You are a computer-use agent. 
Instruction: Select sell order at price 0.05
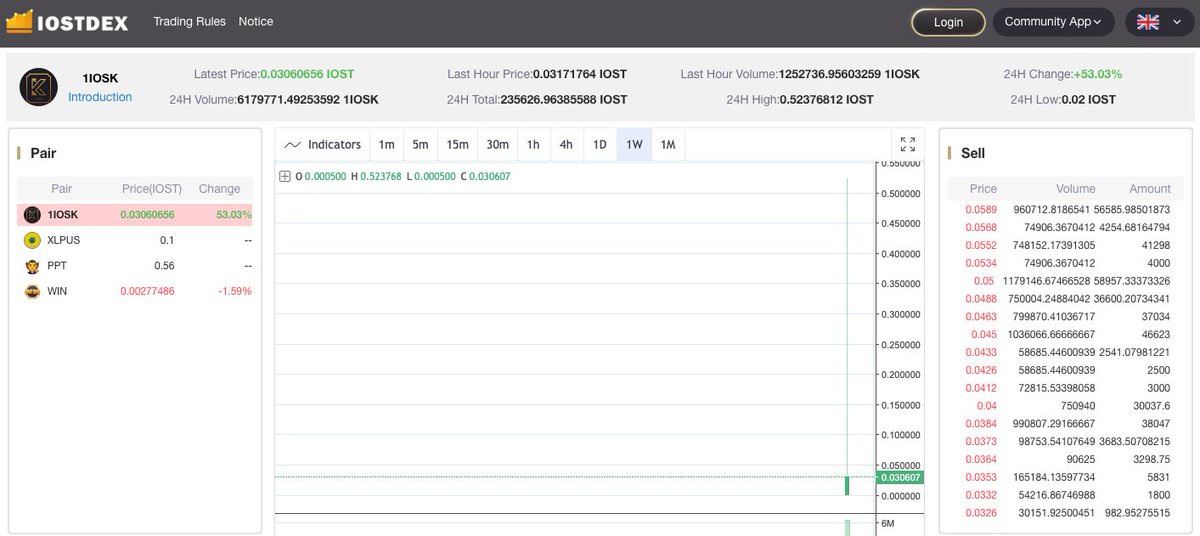coord(1066,281)
